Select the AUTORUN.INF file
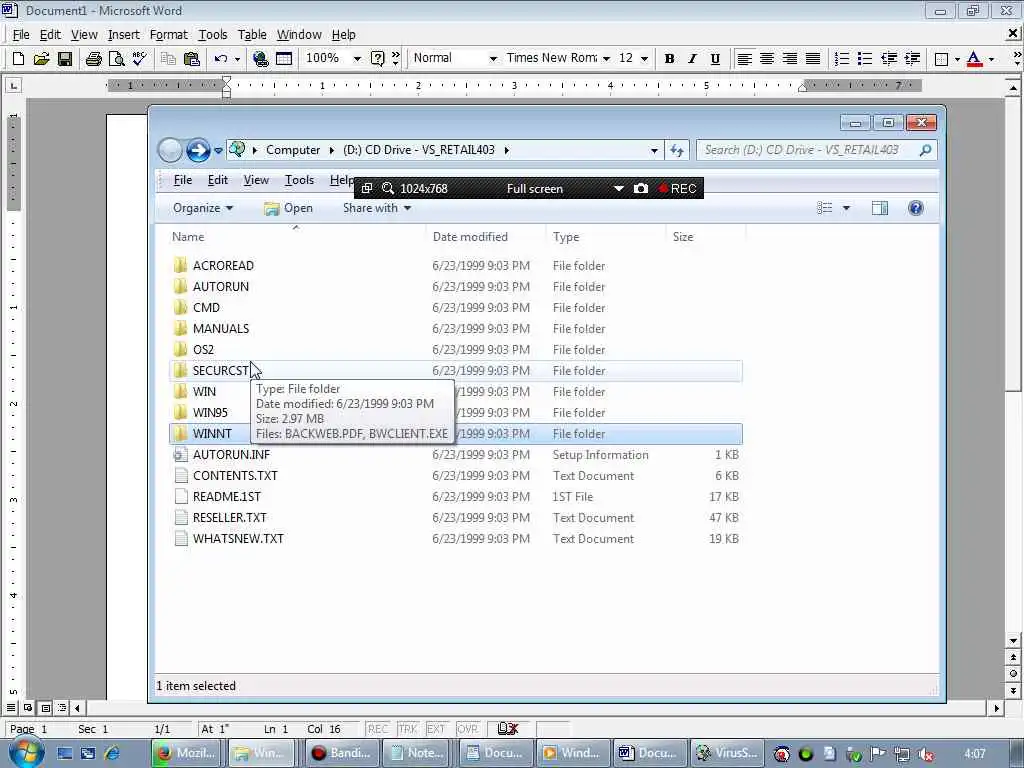 231,455
